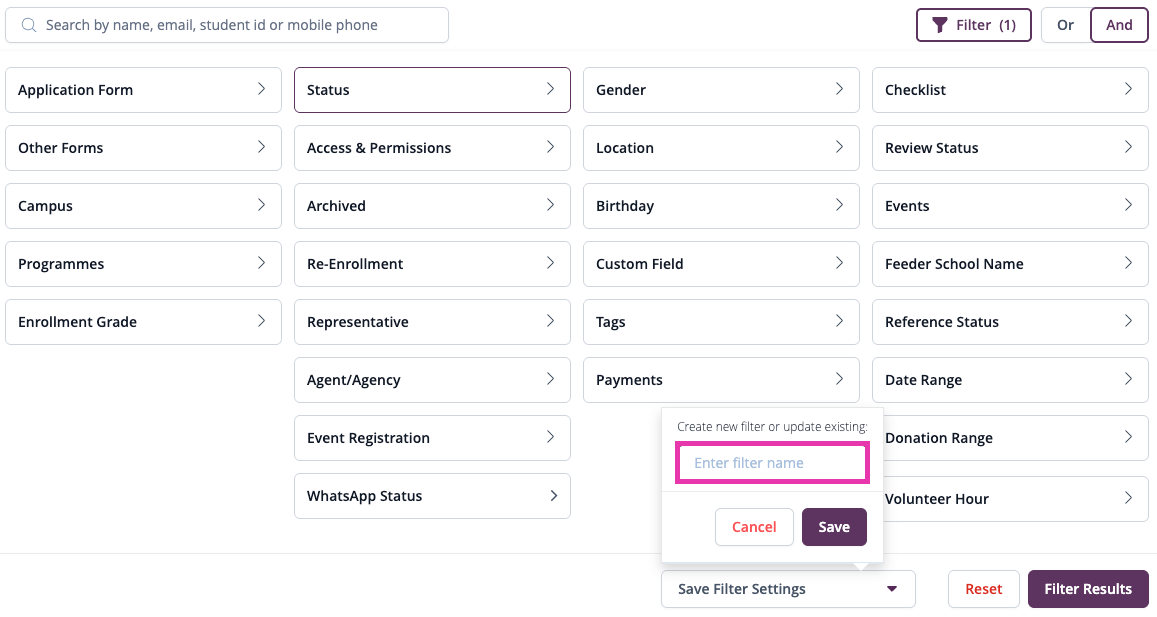Click the arrow icon beside WhatsApp Status
The width and height of the screenshot is (1157, 617).
(553, 496)
